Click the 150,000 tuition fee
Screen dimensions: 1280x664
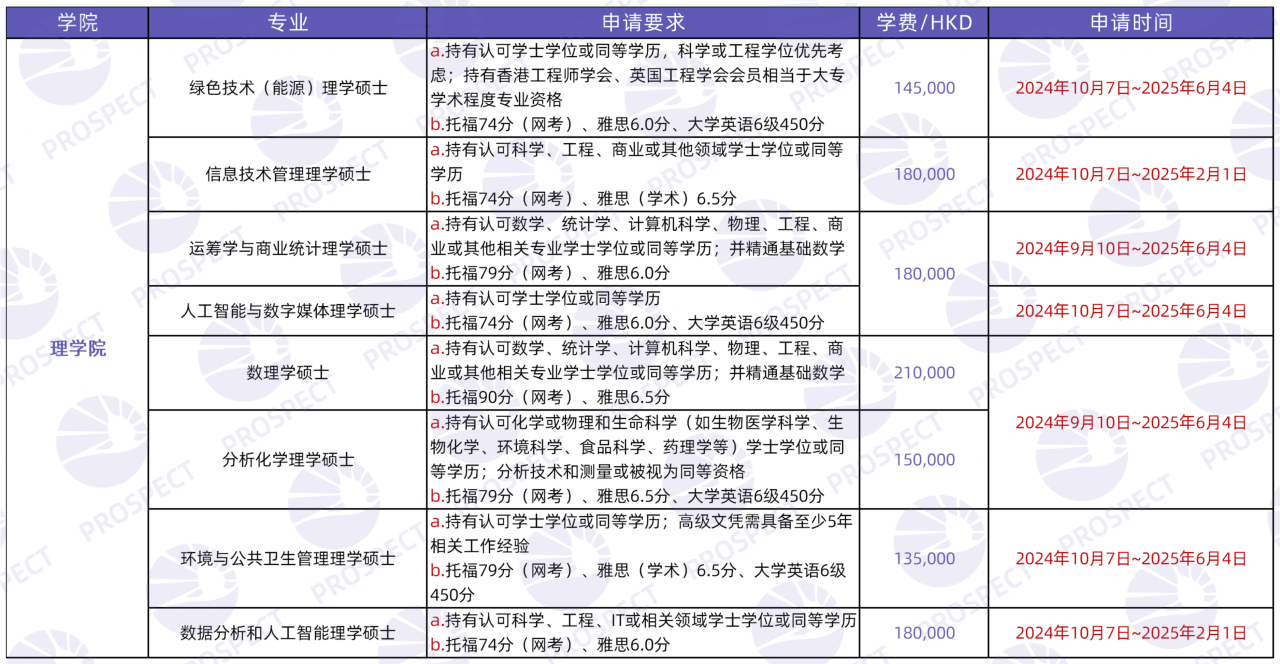[925, 460]
